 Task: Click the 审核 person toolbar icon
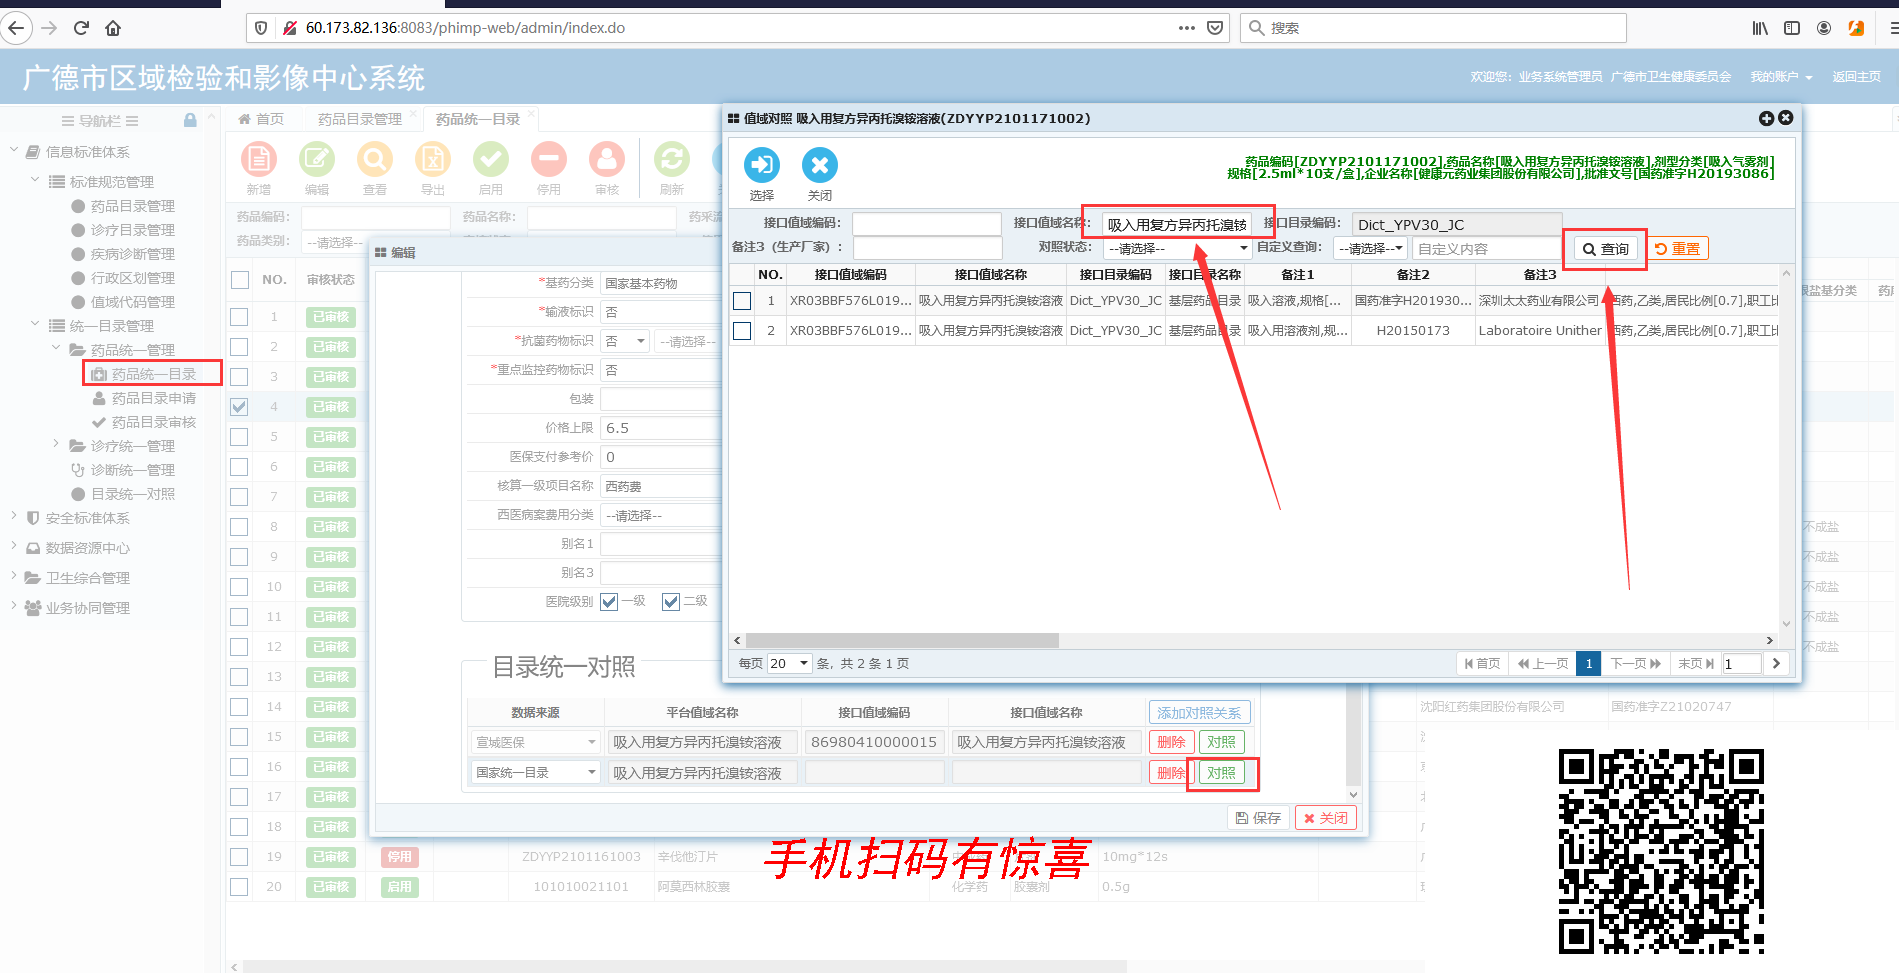pyautogui.click(x=607, y=159)
